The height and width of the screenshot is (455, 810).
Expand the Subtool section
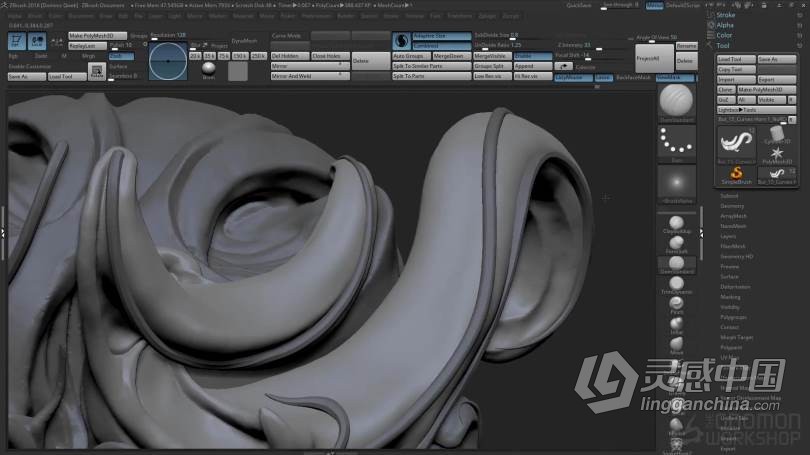[x=729, y=196]
